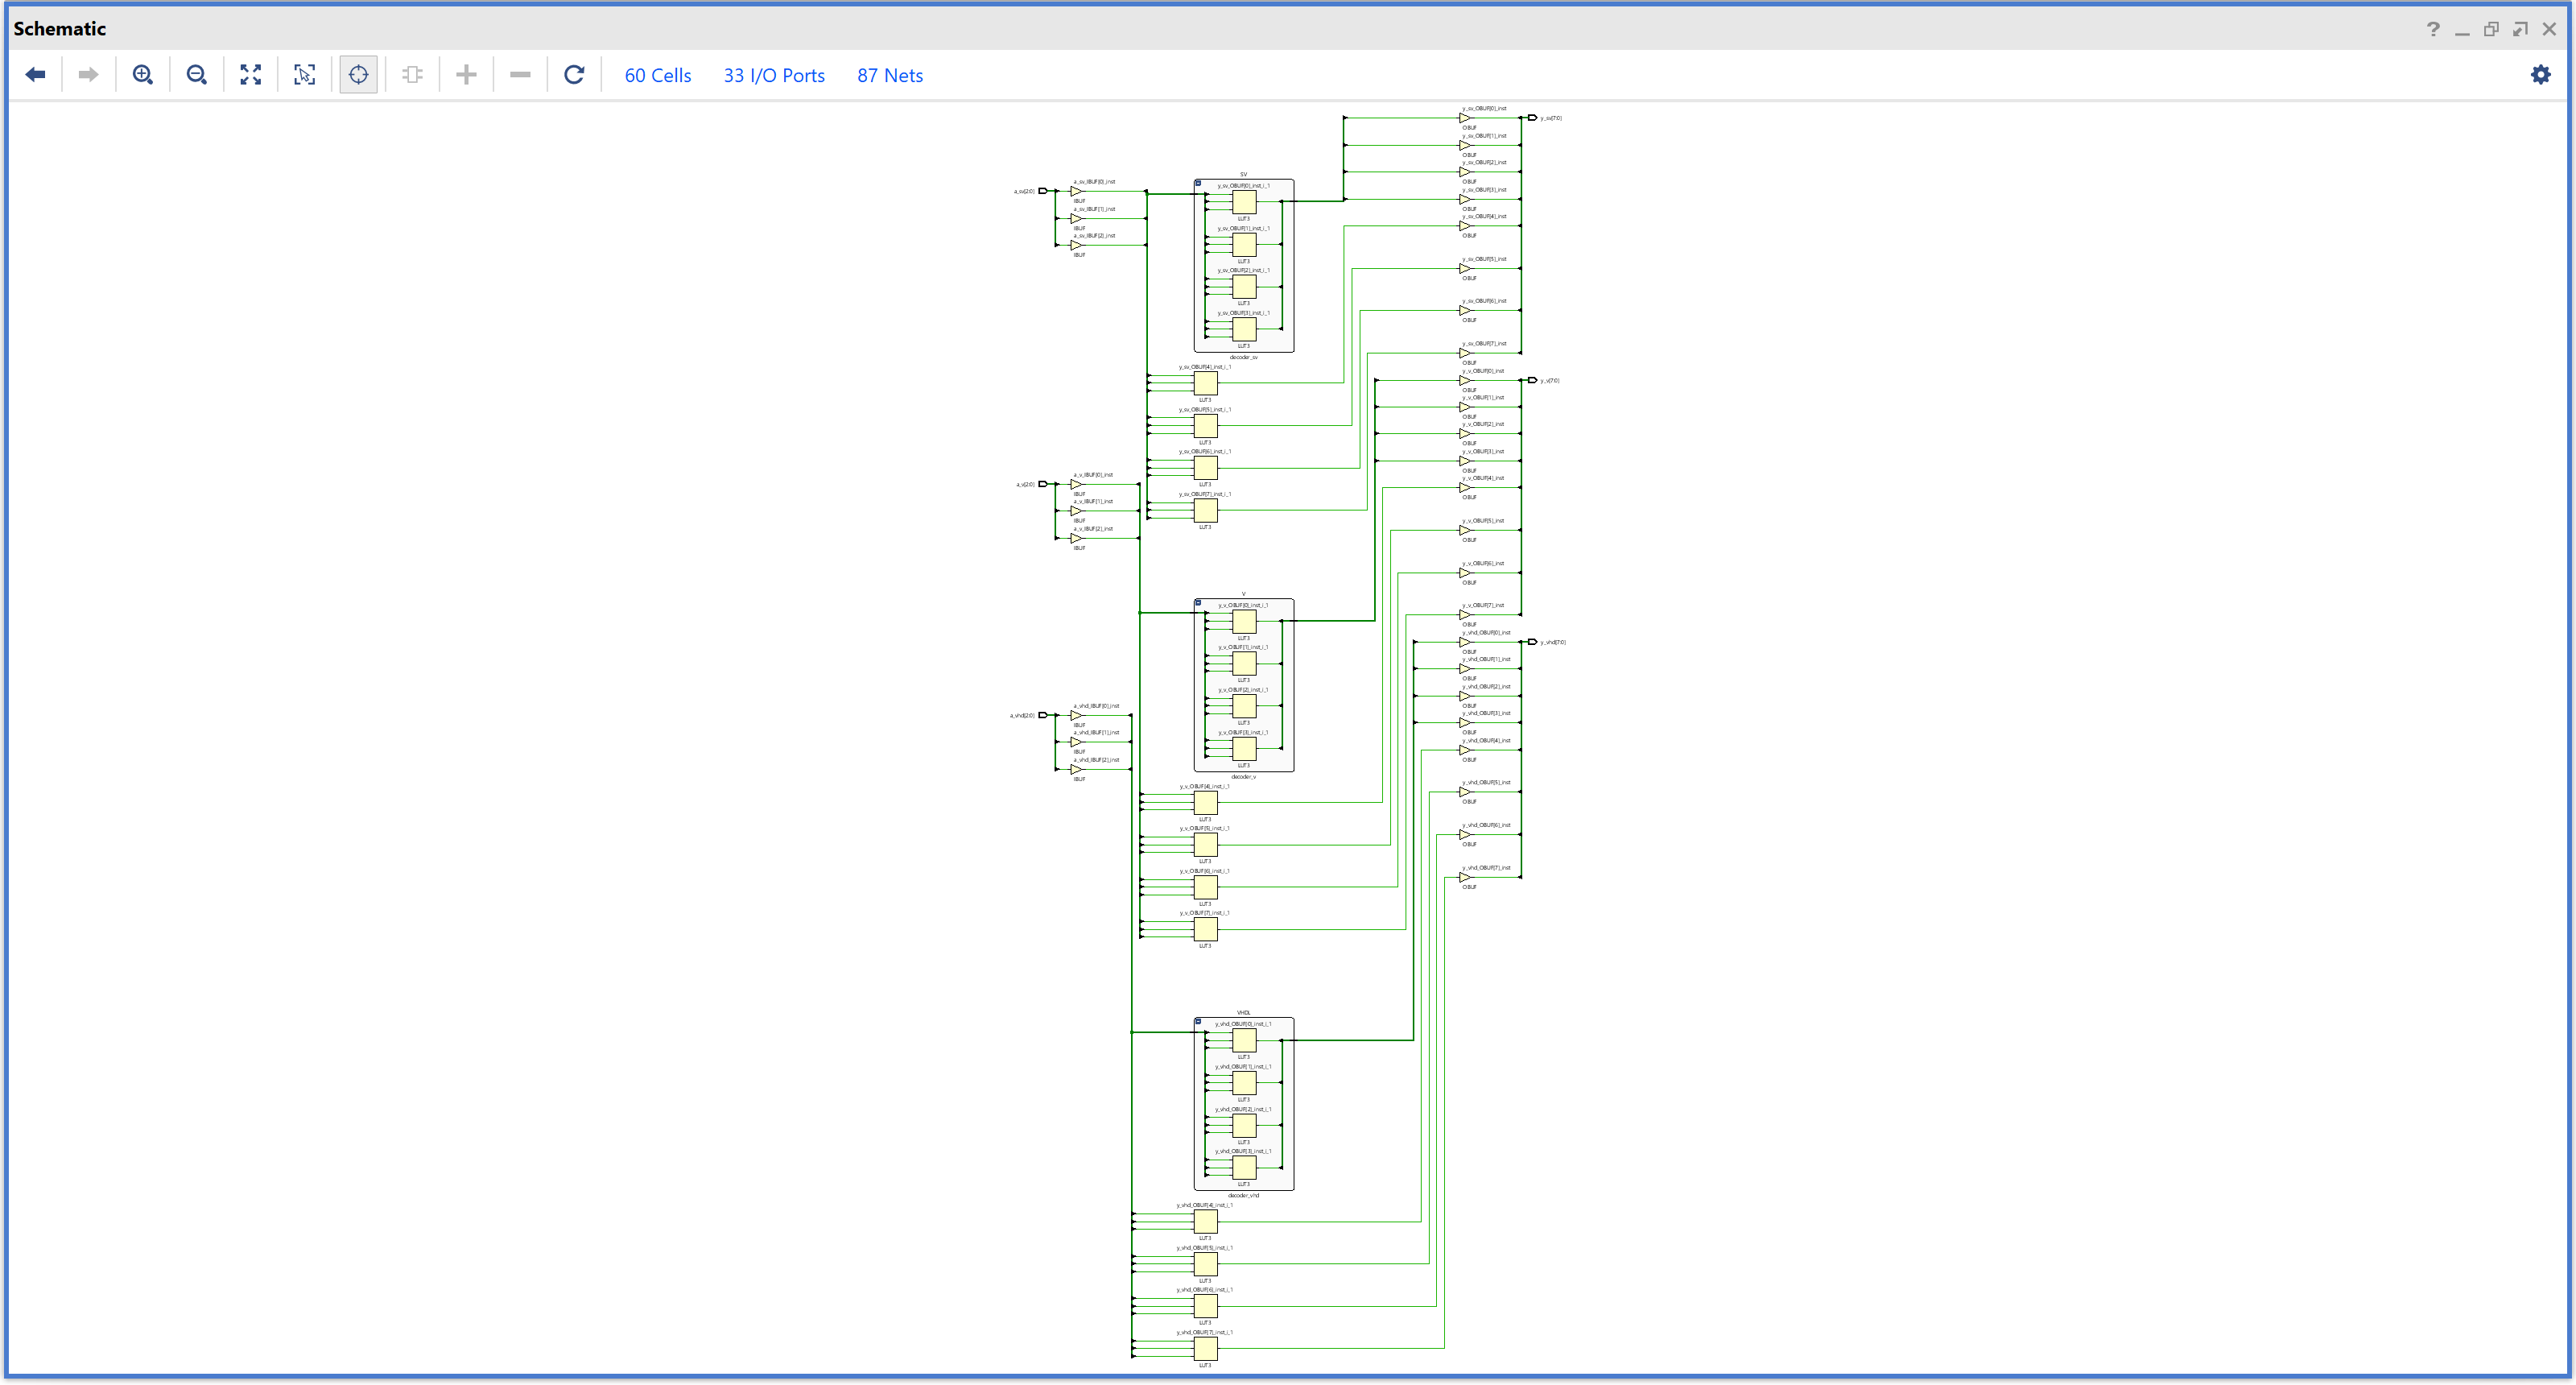
Task: Open the 87 Nets link
Action: pyautogui.click(x=889, y=76)
